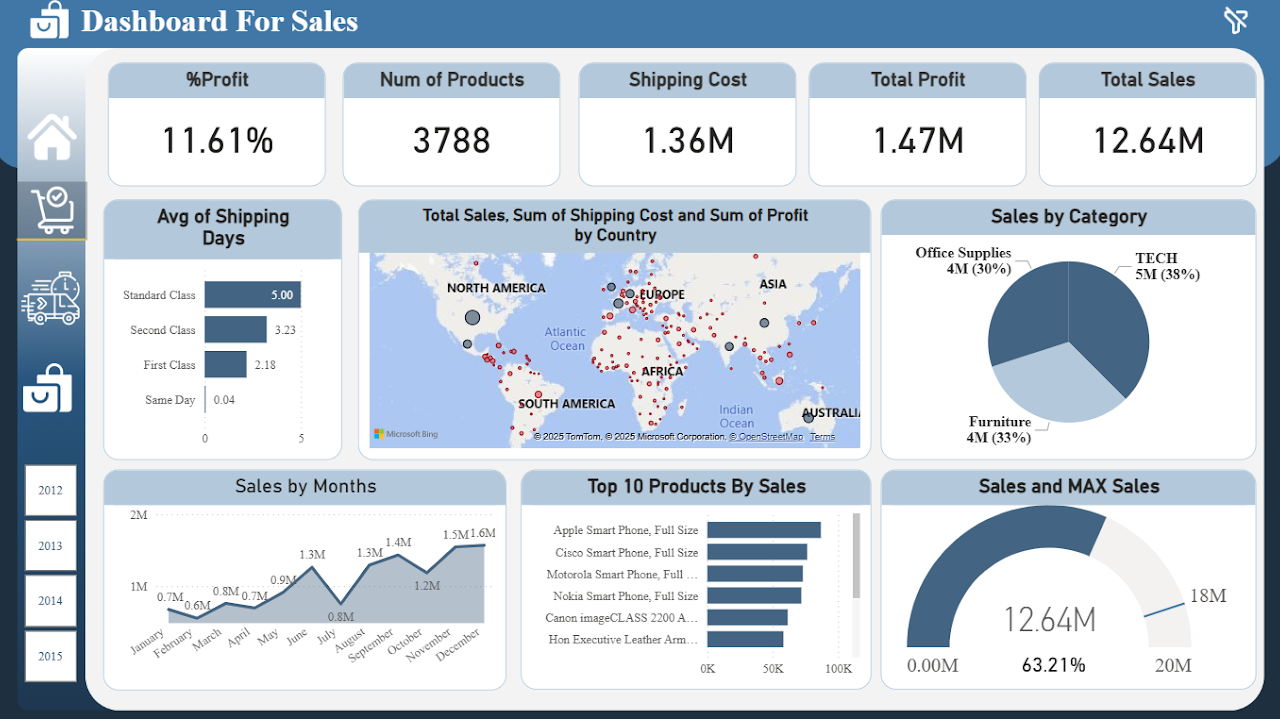Select the Home icon in the sidebar
The height and width of the screenshot is (719, 1280).
(51, 137)
